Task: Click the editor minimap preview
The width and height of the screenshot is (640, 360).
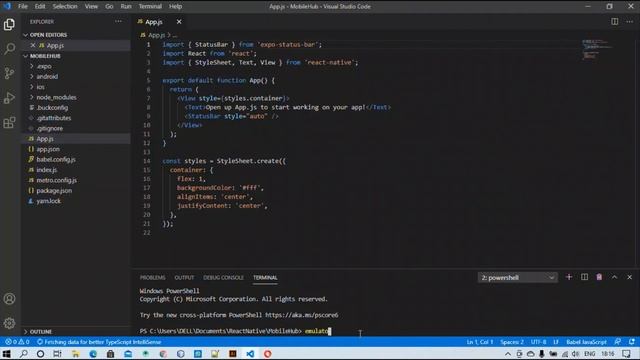Action: 598,49
